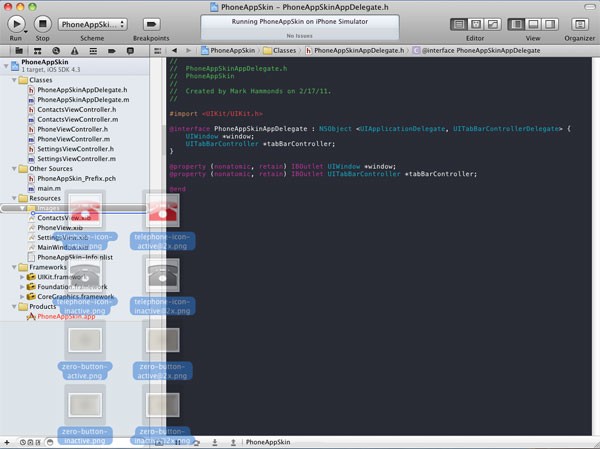600x449 pixels.
Task: Collapse the Resources group
Action: (14, 198)
